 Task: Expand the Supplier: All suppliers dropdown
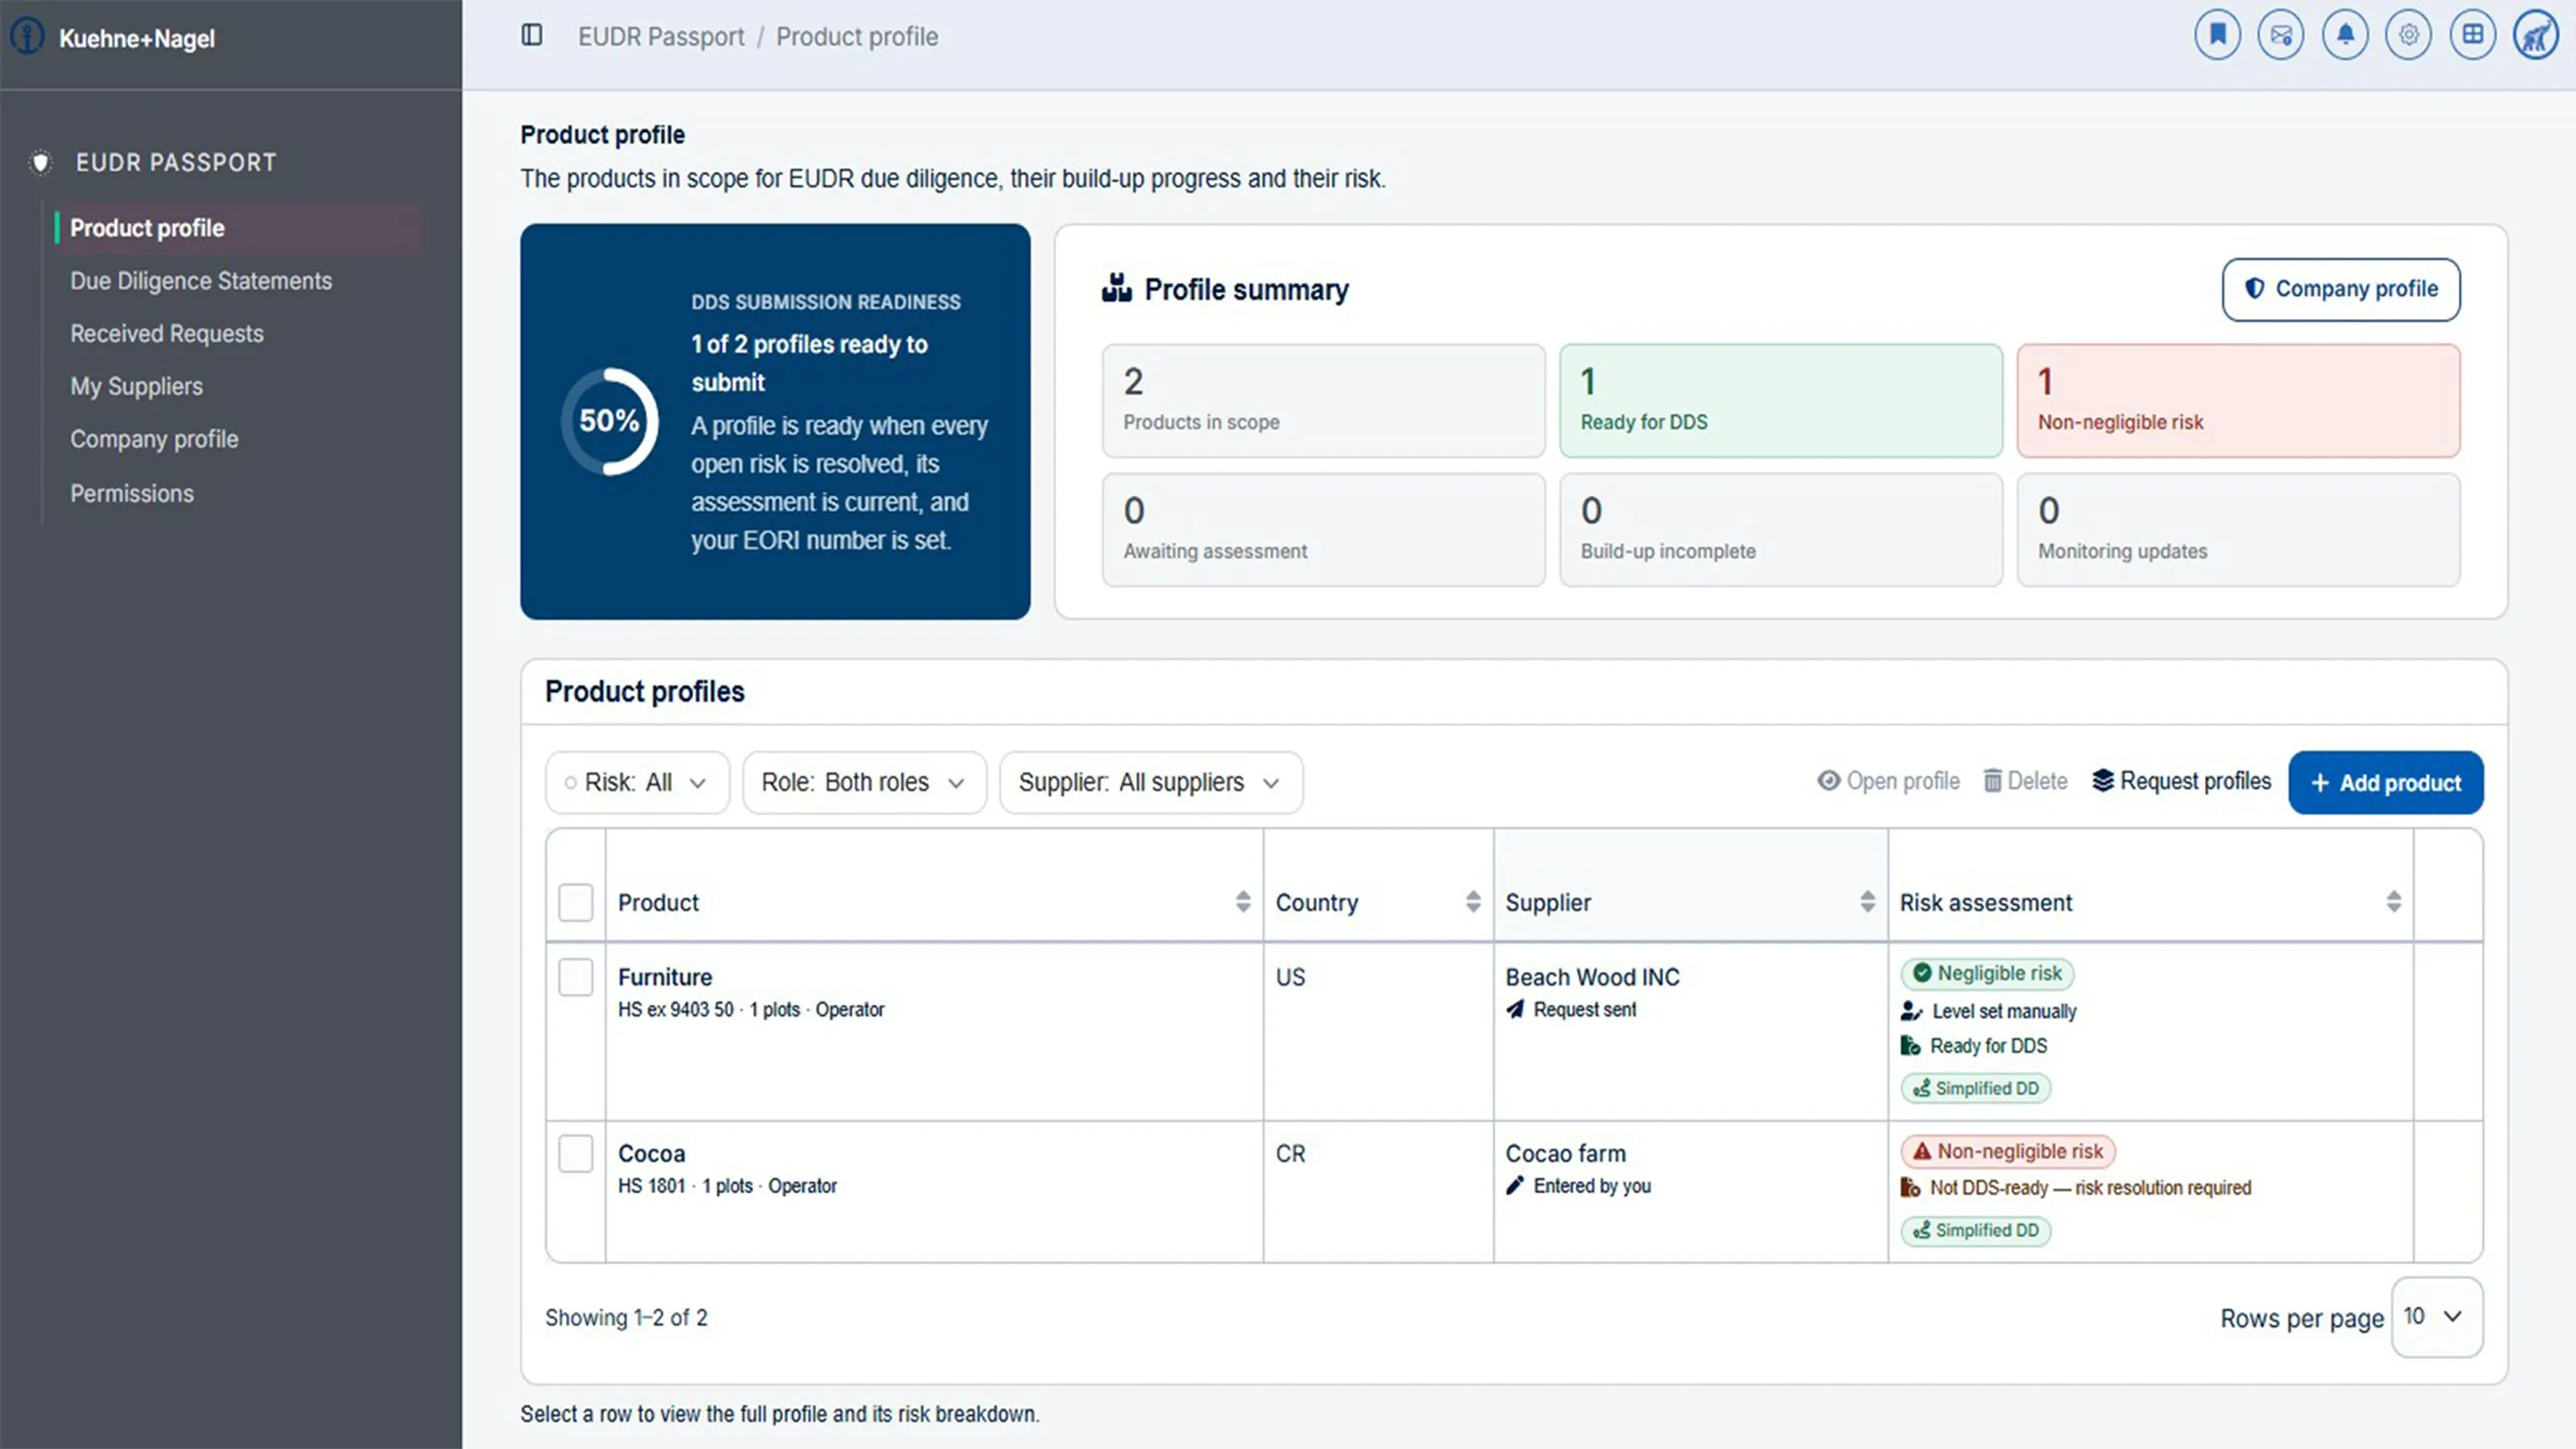1151,782
